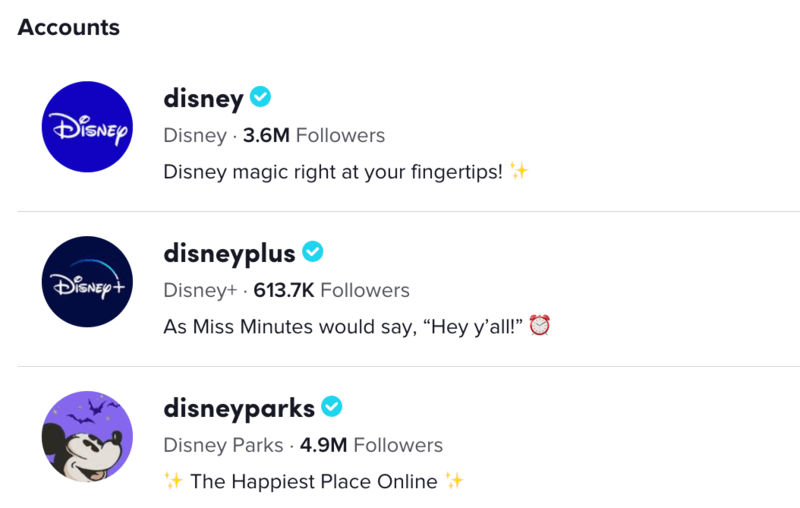This screenshot has height=508, width=800.
Task: Click the Accounts section heading
Action: coord(68,27)
